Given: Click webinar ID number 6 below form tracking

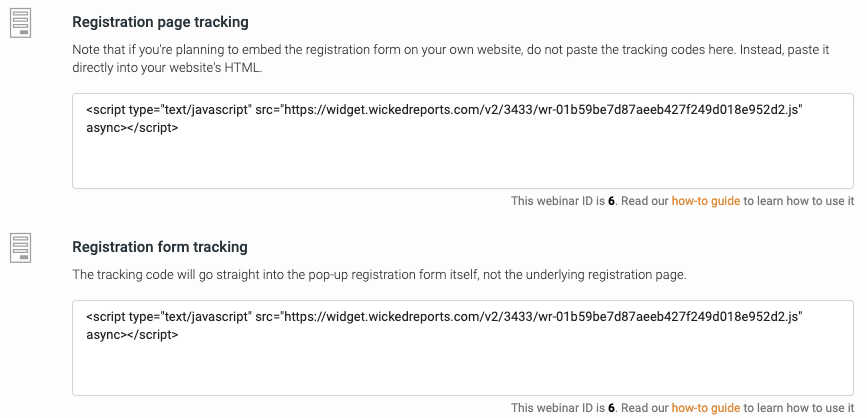Looking at the screenshot, I should pyautogui.click(x=611, y=408).
